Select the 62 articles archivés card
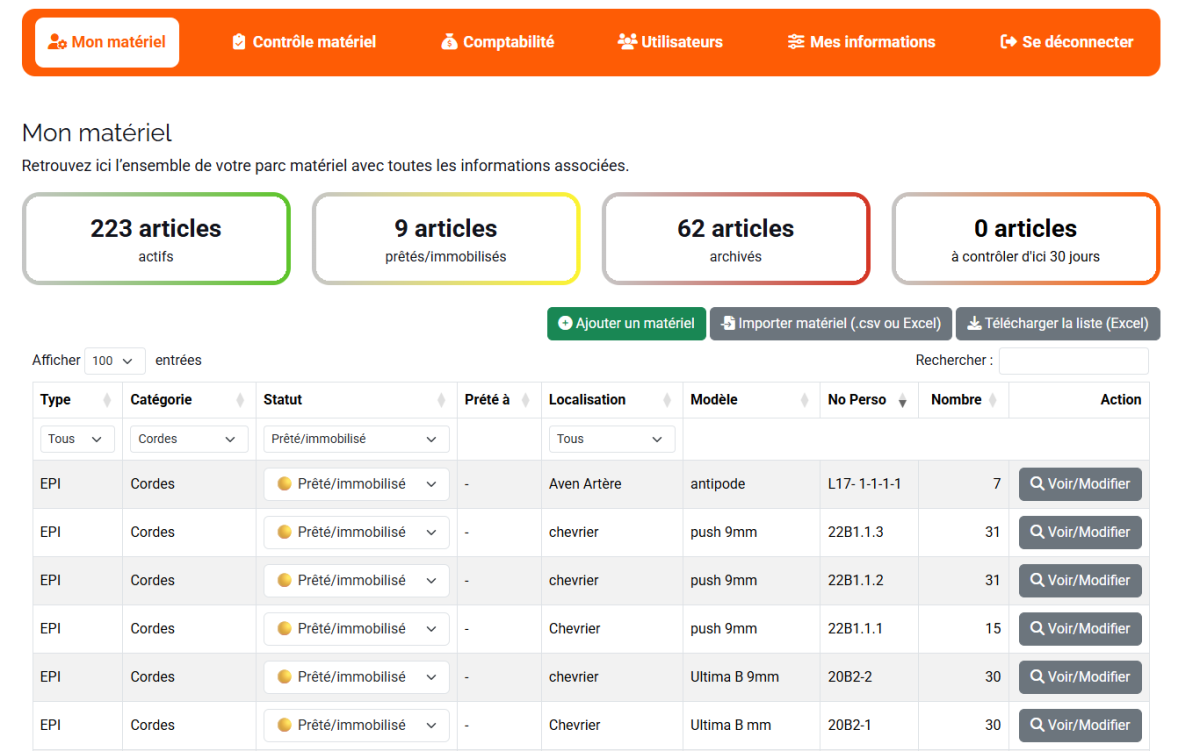This screenshot has width=1200, height=751. [x=735, y=239]
